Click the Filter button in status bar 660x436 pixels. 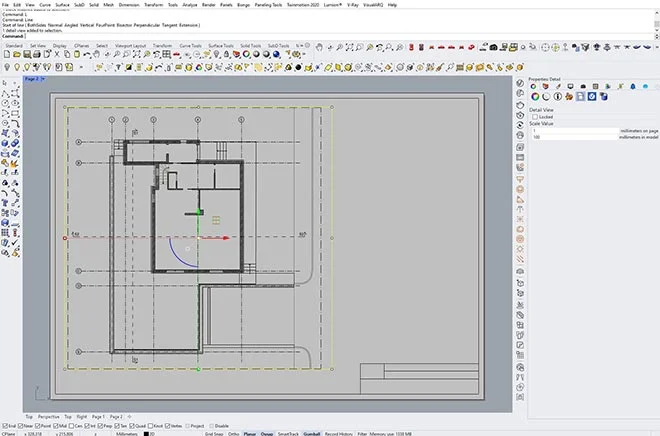[362, 433]
